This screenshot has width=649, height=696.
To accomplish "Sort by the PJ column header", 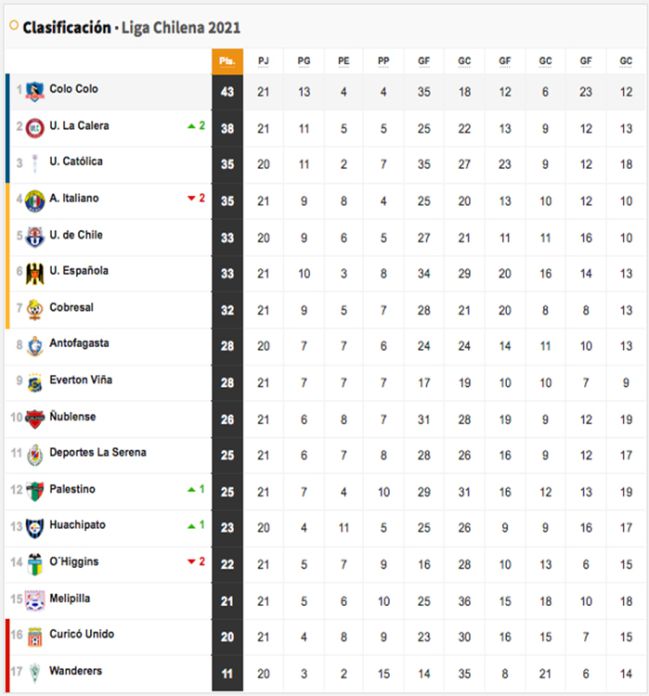I will (263, 61).
